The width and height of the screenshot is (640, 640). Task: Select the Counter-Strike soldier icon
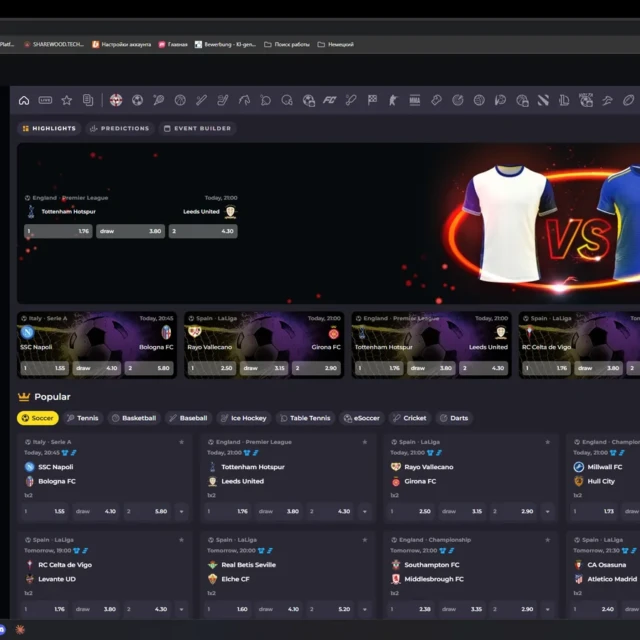pos(393,100)
